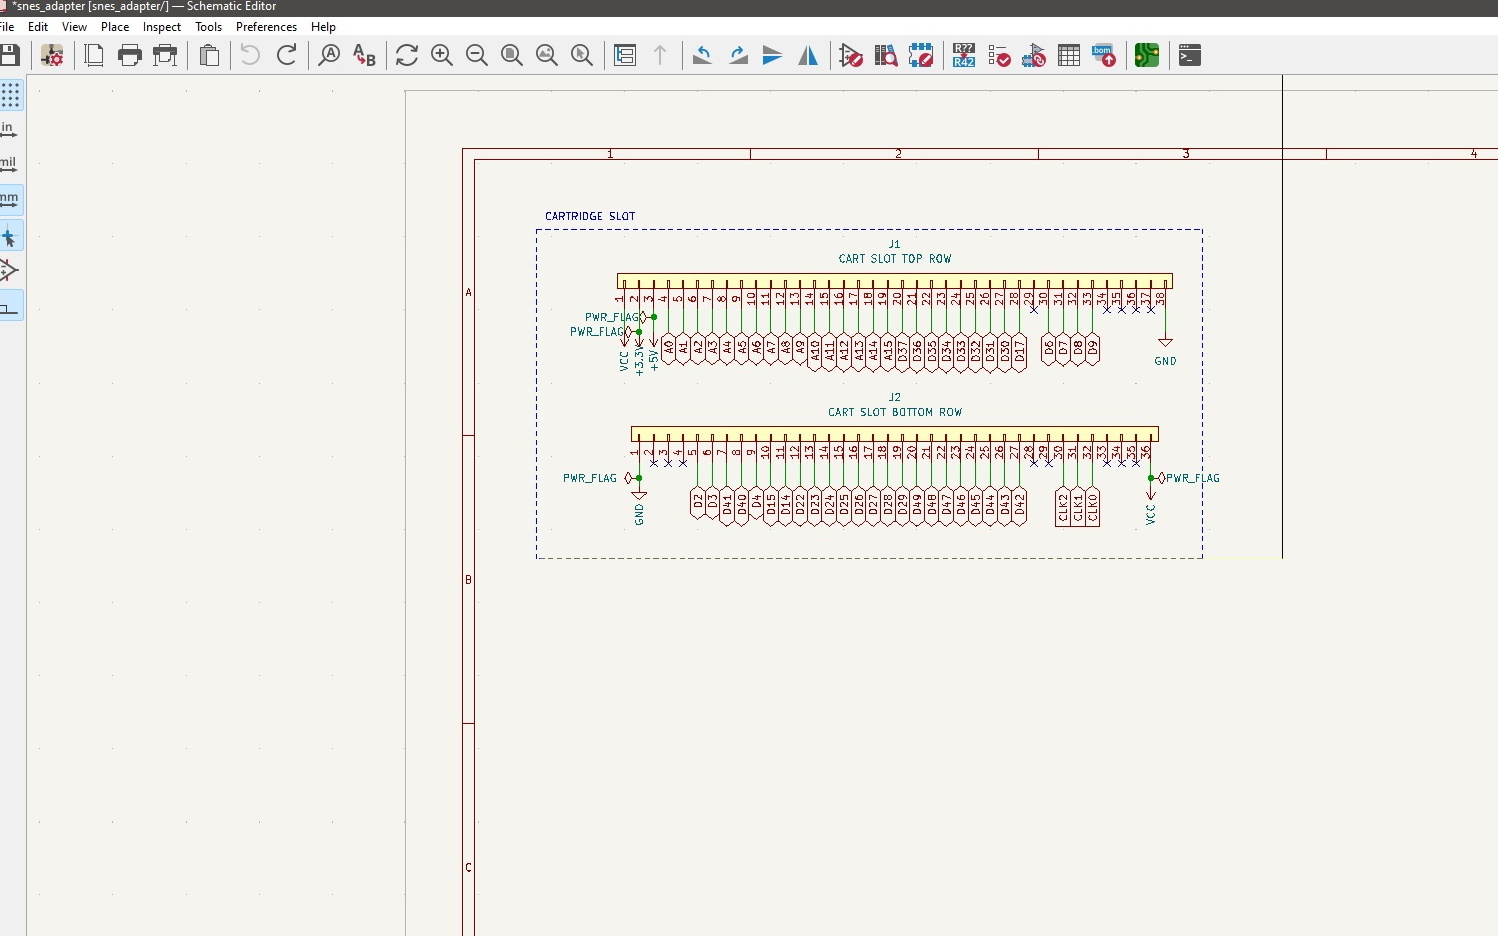Click the Leave Sheet up arrow
Screen dimensions: 1498x936
click(x=660, y=56)
